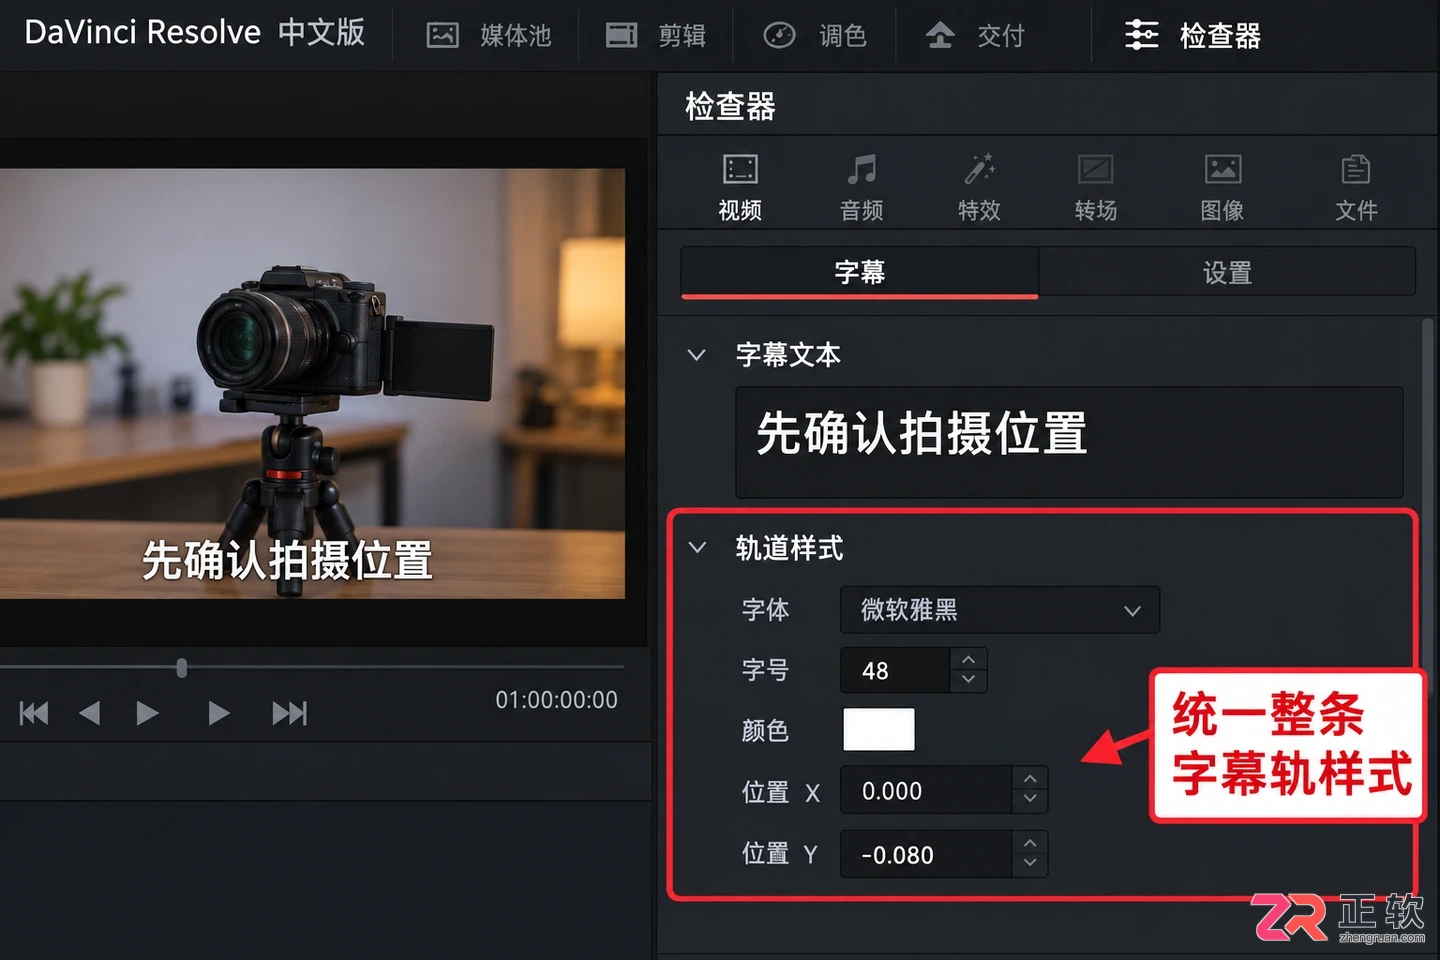The width and height of the screenshot is (1440, 960).
Task: Increase the 字号 font size with up arrow
Action: click(x=968, y=659)
